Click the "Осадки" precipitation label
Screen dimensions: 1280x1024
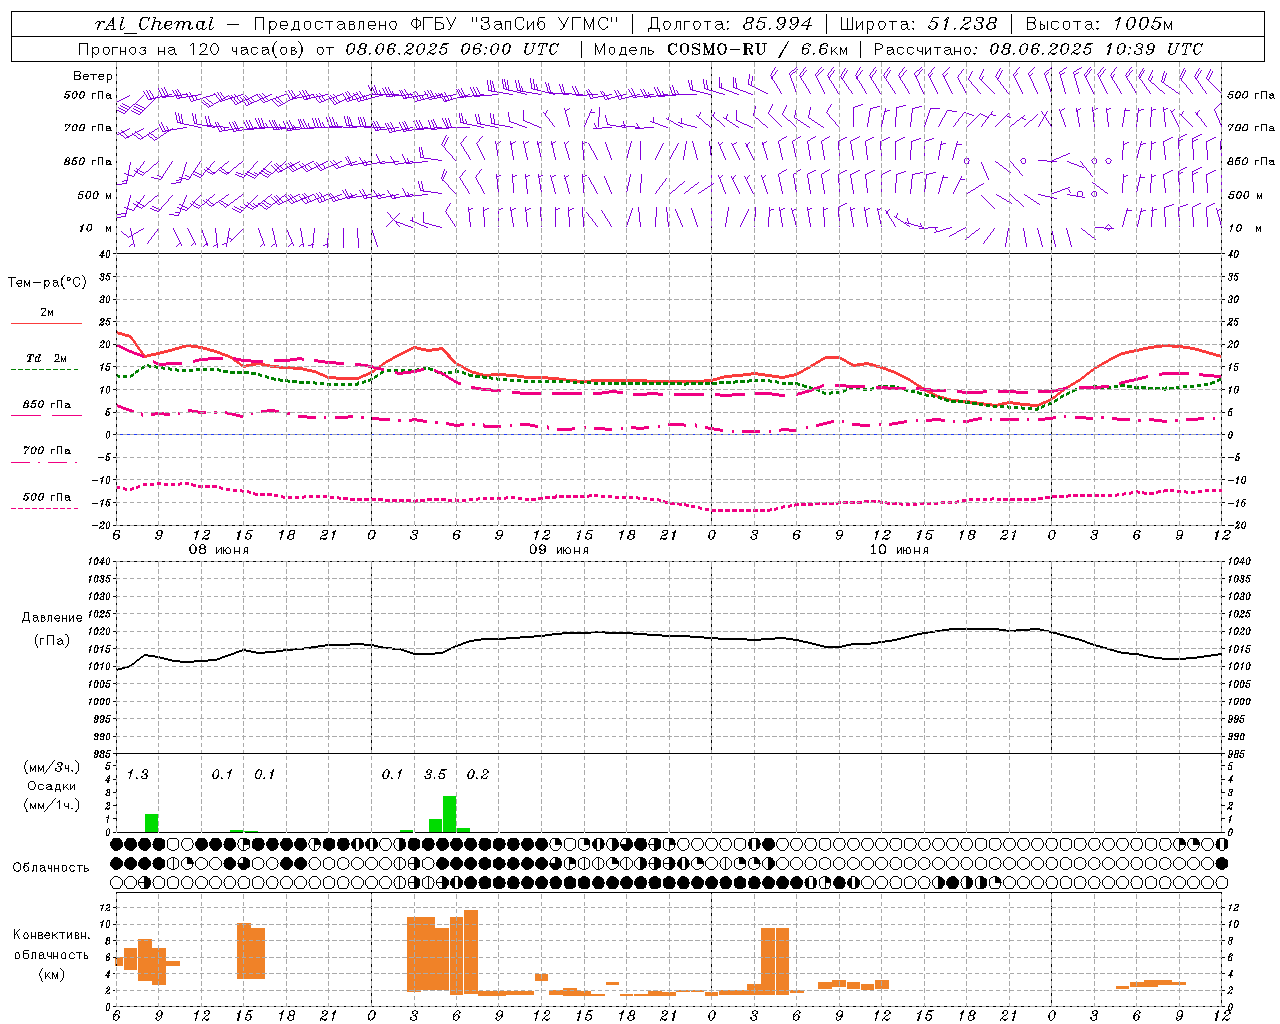51,786
